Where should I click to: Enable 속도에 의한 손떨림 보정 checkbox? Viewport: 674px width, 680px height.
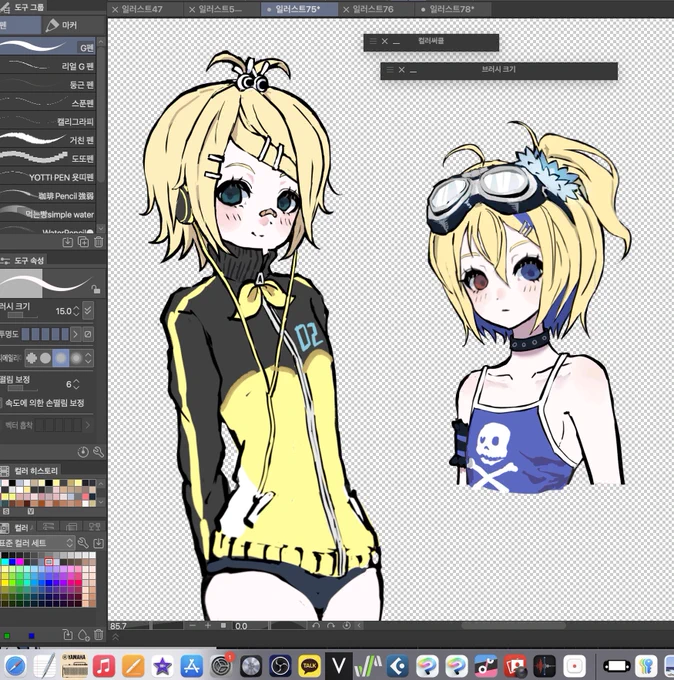point(1,403)
